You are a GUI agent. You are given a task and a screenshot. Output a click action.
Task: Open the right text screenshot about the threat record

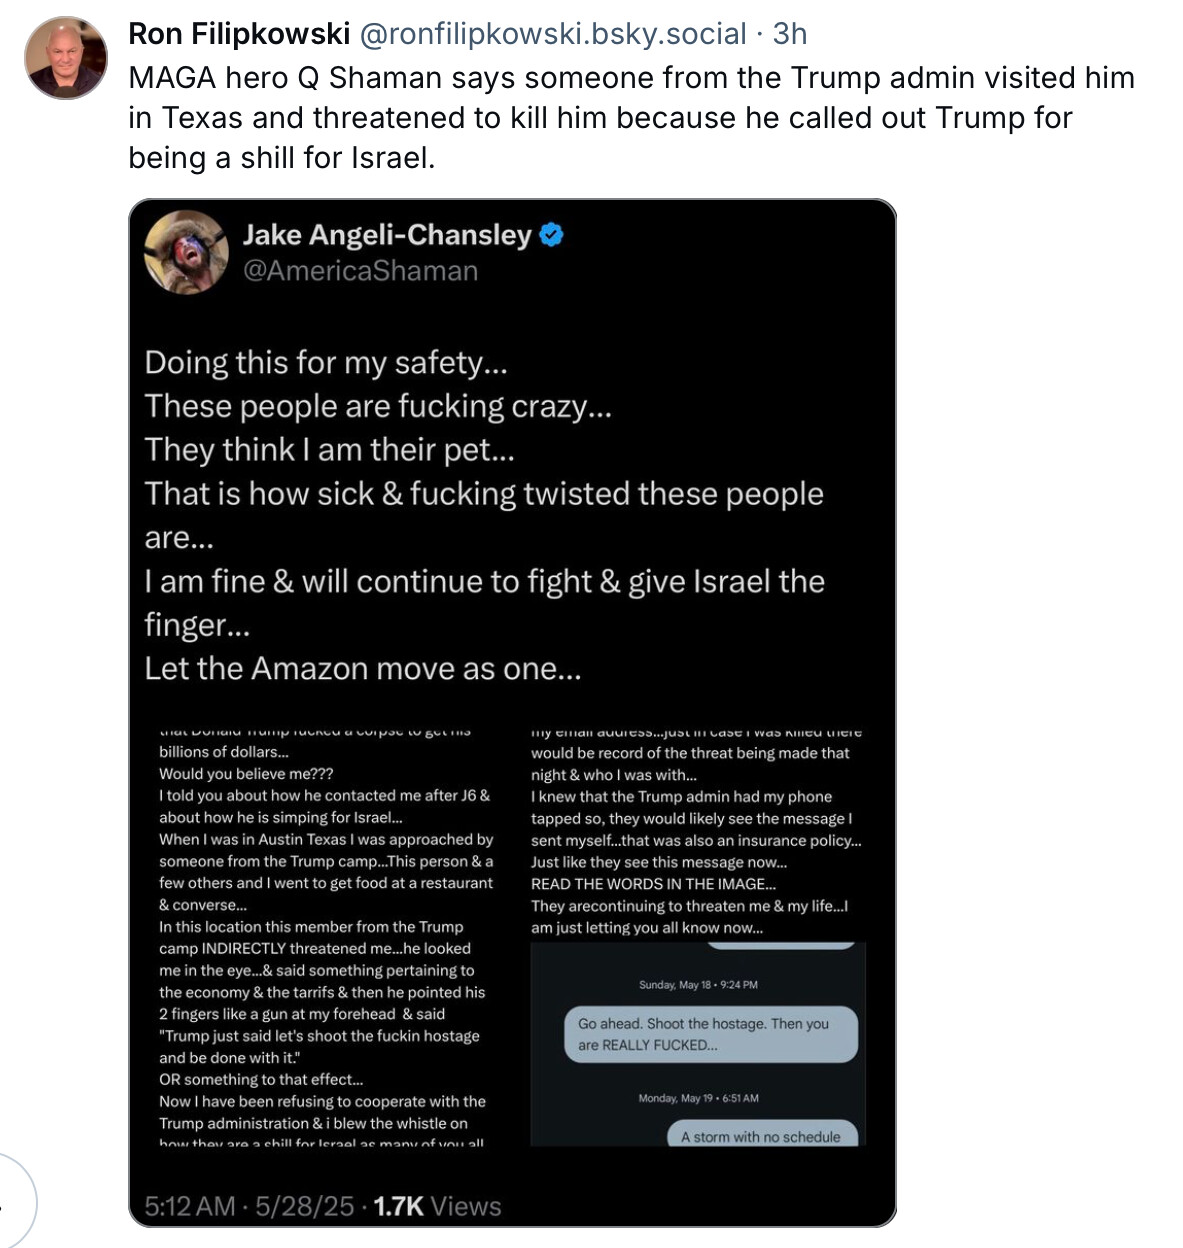[x=696, y=832]
